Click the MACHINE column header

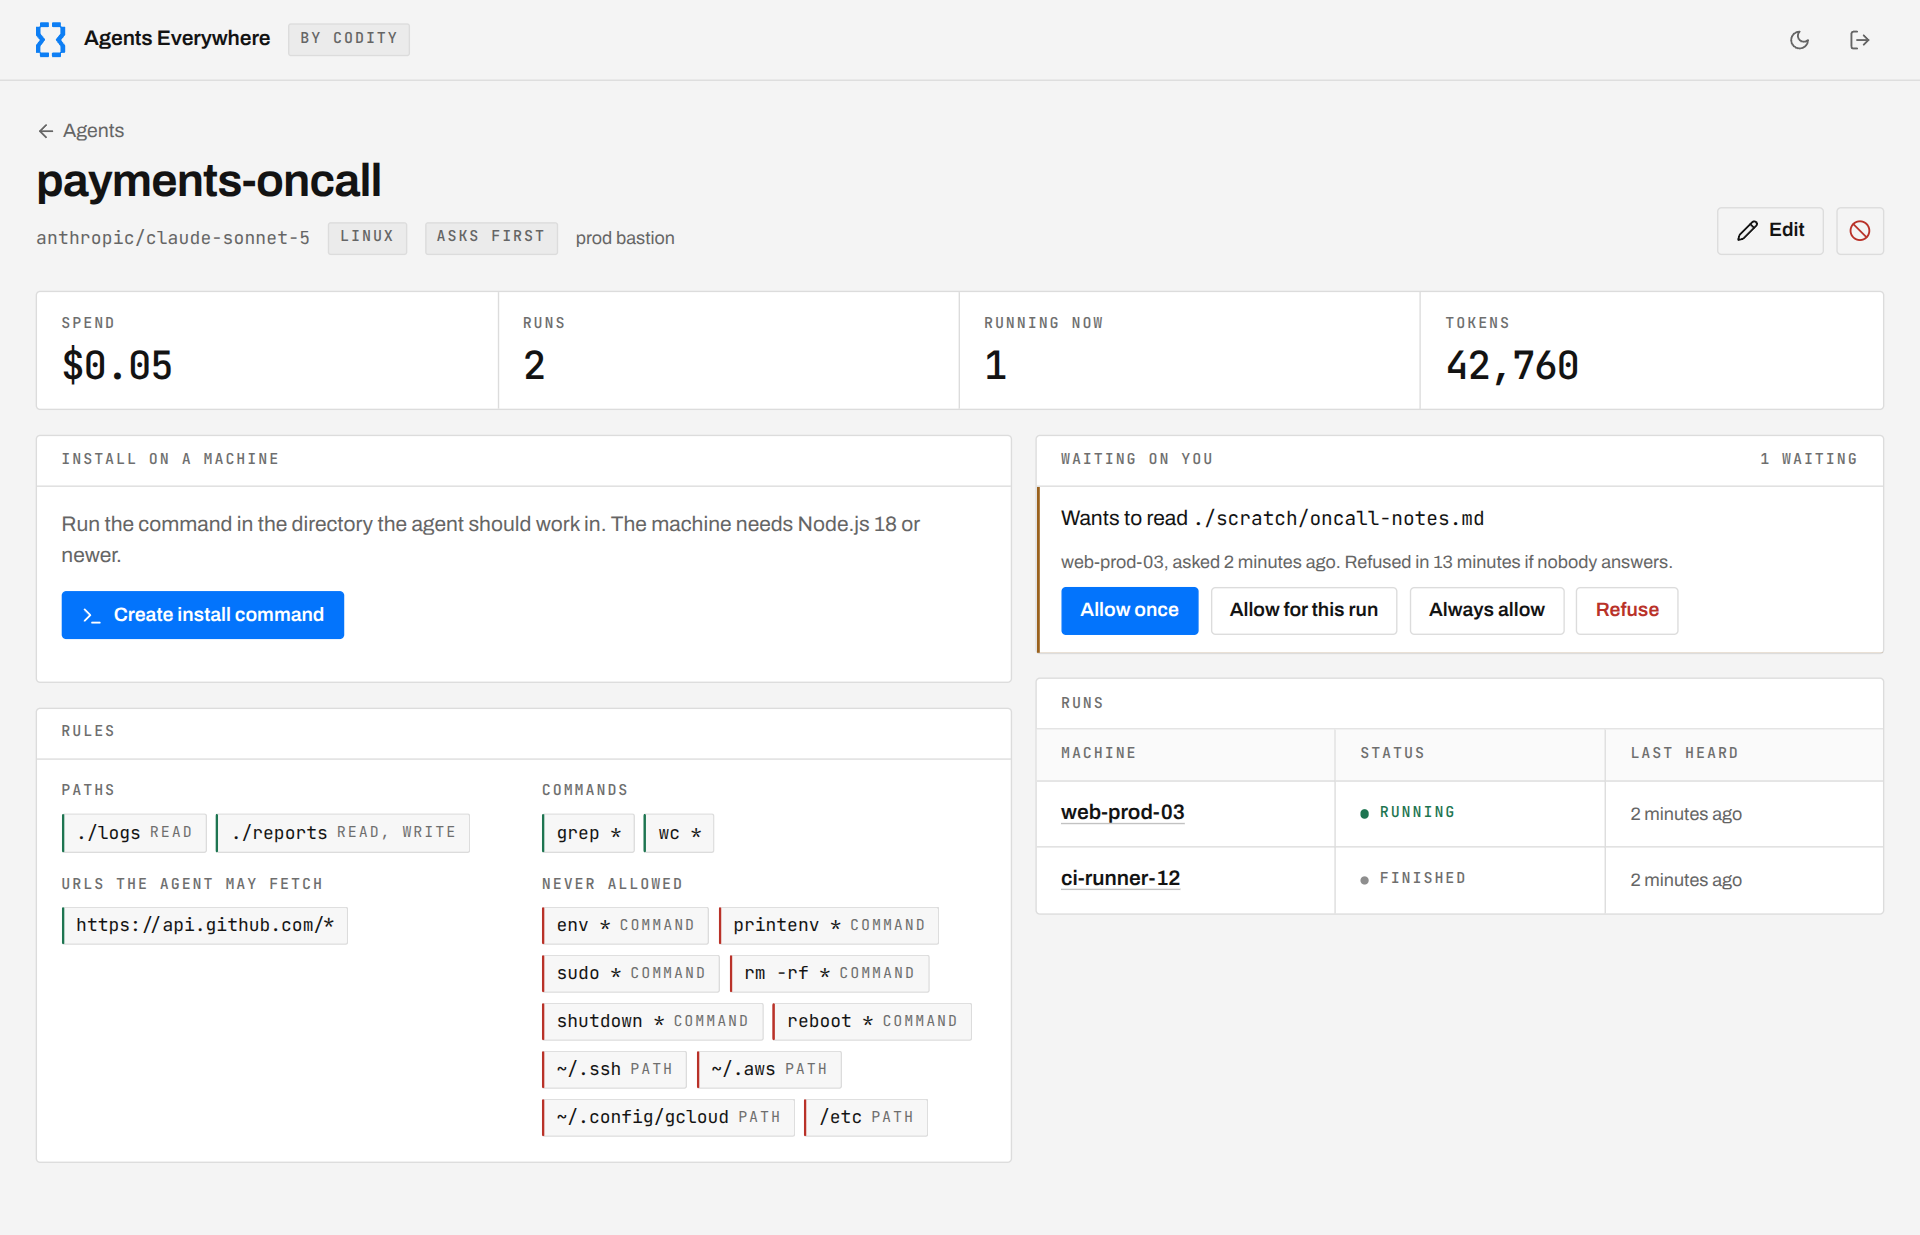1098,753
